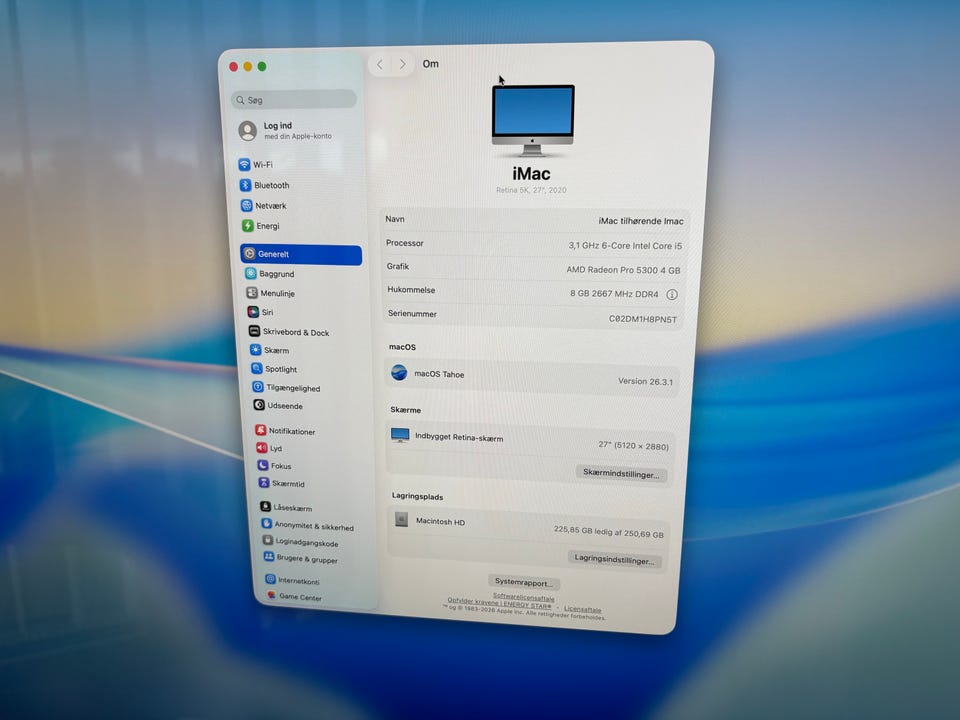Select the Notifikationer bell icon

coord(260,431)
